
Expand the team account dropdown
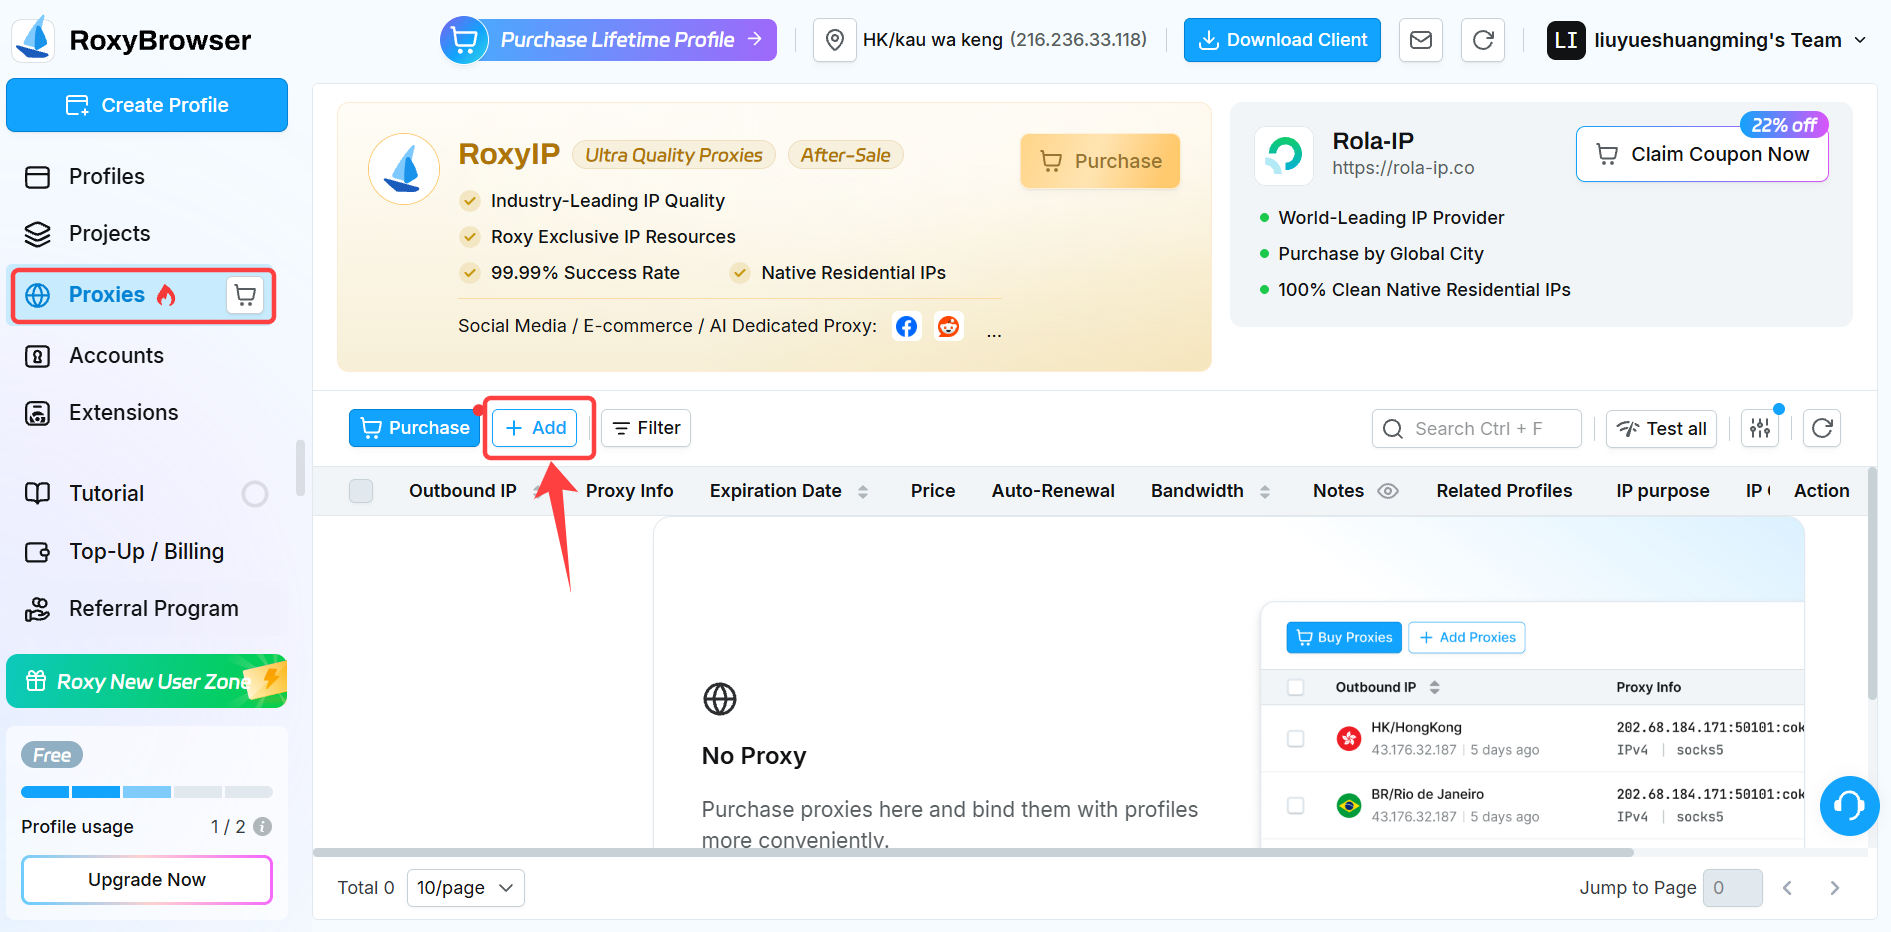click(x=1860, y=40)
